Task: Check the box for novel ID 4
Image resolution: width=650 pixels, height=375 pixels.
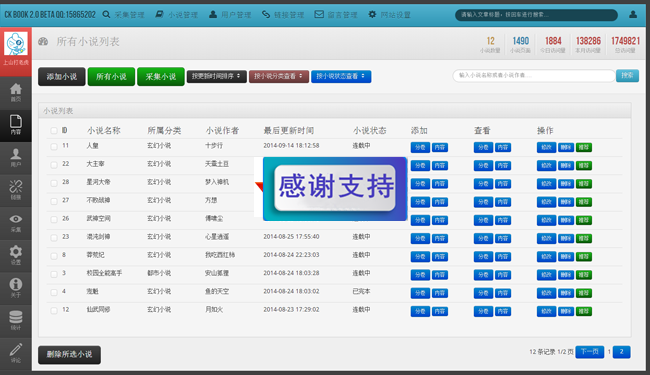Action: [x=54, y=292]
